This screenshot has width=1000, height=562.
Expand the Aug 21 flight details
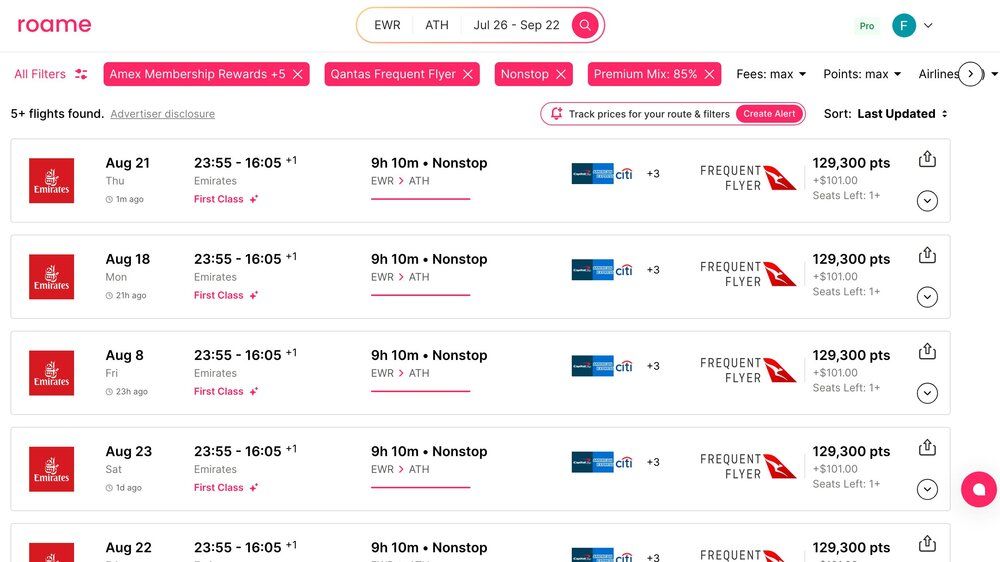(927, 201)
